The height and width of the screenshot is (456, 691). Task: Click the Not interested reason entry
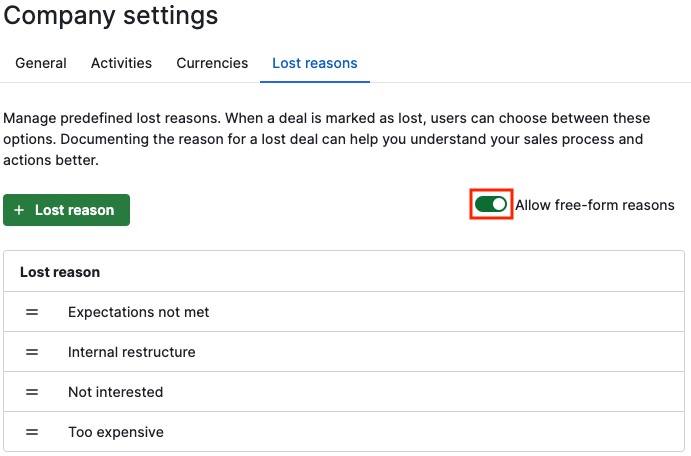[x=115, y=392]
